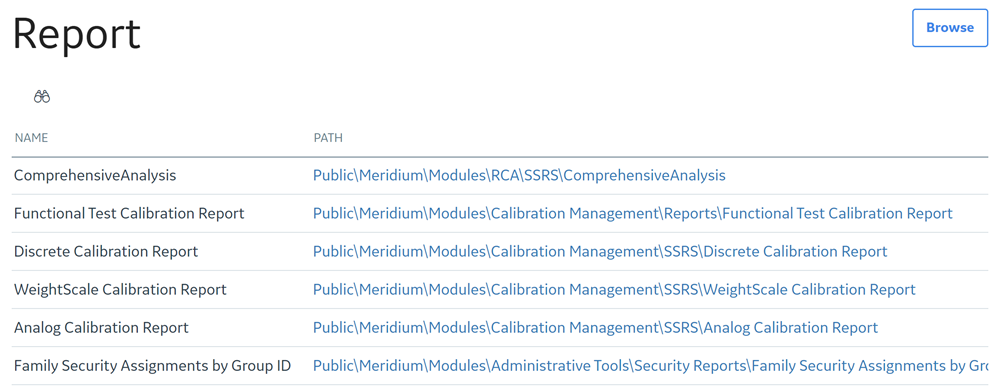Open the Functional Test Calibration Report path link
1000x389 pixels.
tap(633, 214)
